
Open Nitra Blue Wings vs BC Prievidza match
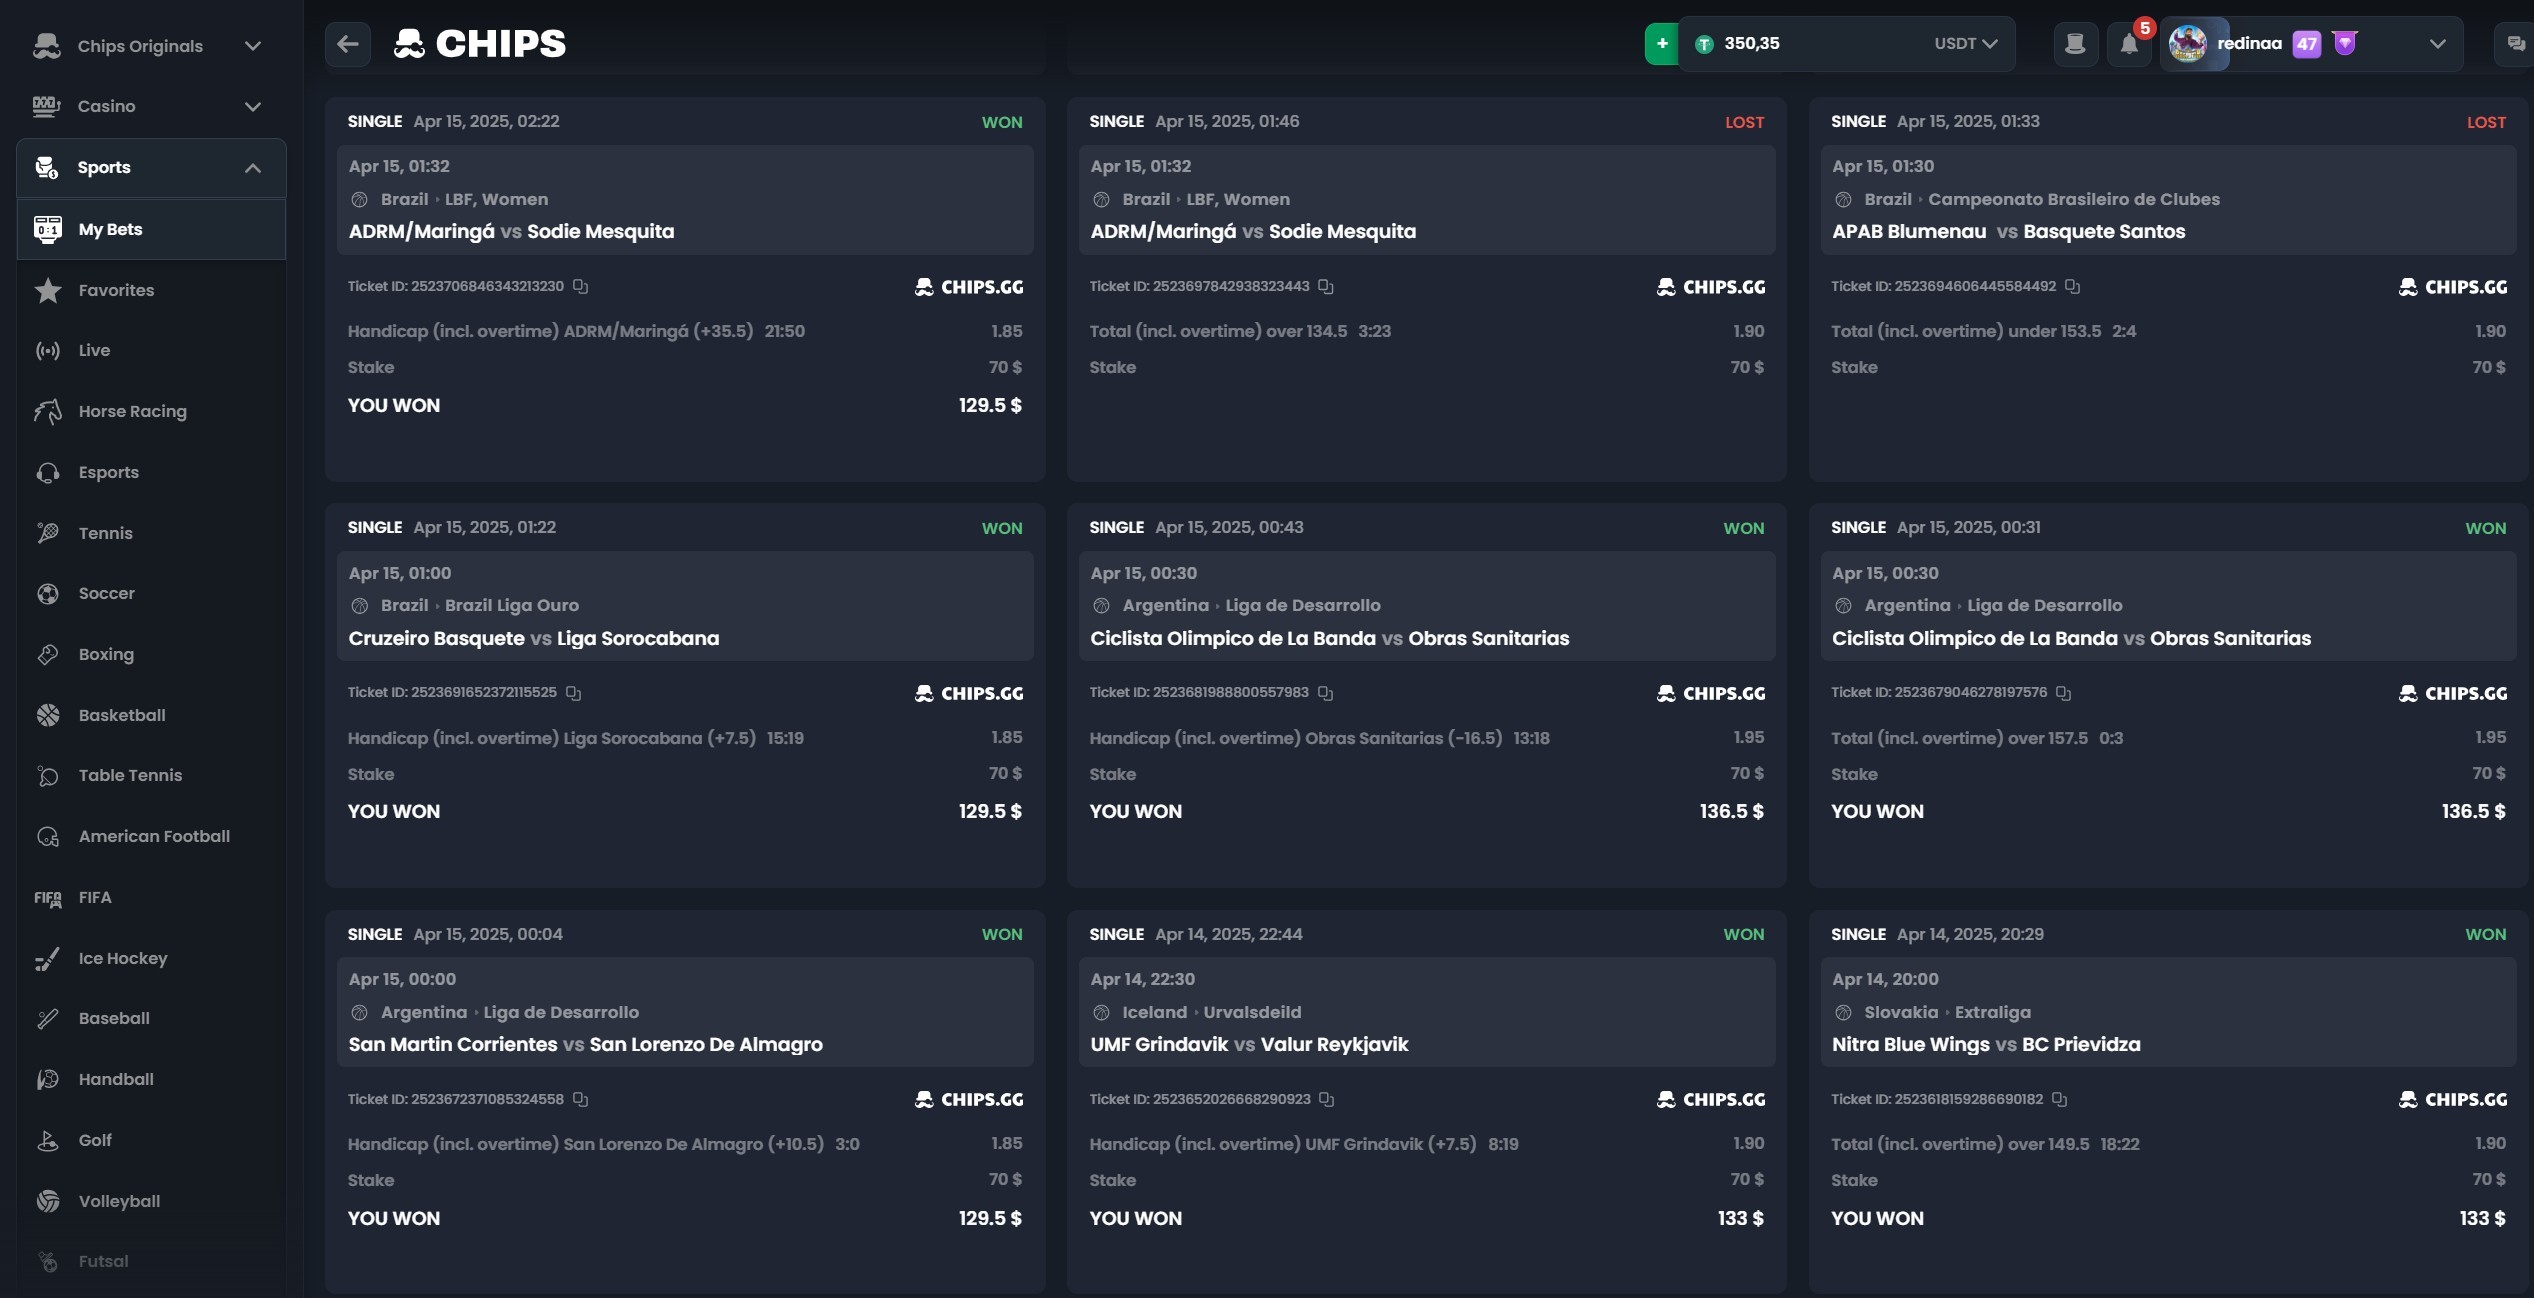pos(1986,1044)
